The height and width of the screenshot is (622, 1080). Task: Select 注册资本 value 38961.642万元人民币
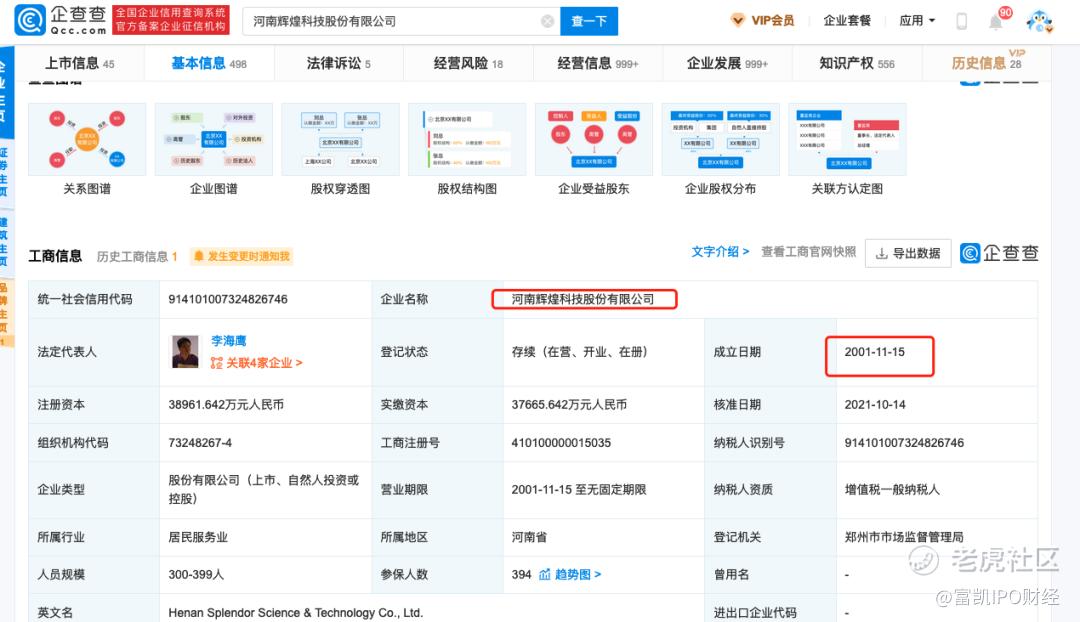tap(226, 404)
